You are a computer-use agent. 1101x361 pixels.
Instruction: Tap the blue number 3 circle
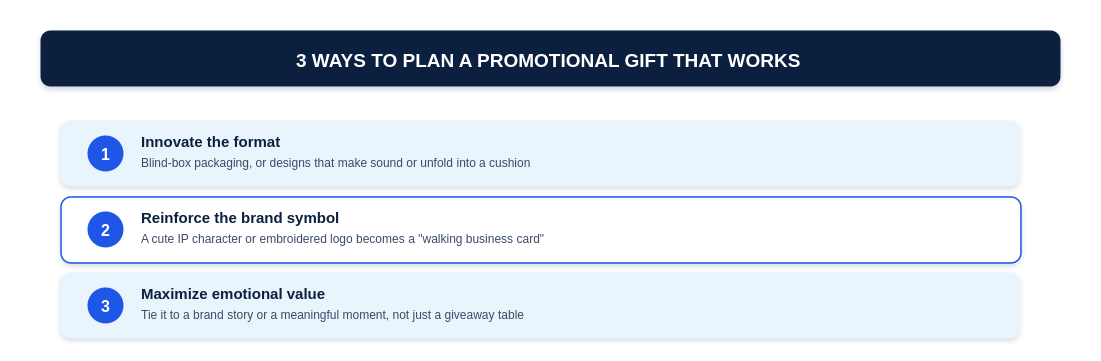105,306
